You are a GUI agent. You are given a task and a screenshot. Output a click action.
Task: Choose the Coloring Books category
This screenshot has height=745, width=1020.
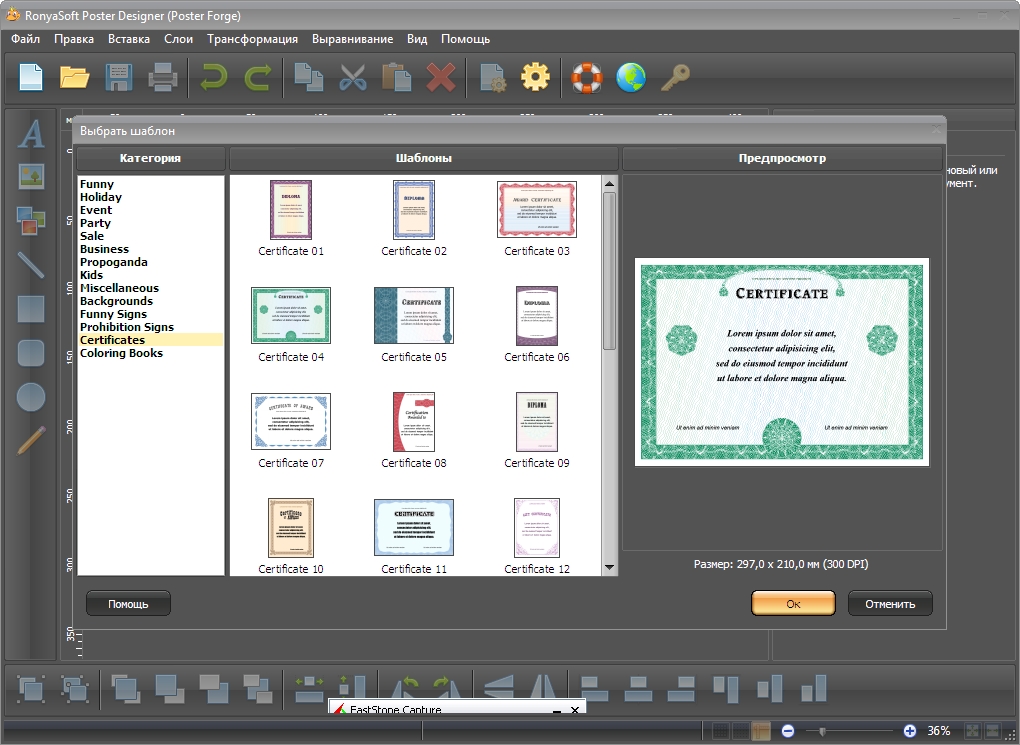(121, 353)
